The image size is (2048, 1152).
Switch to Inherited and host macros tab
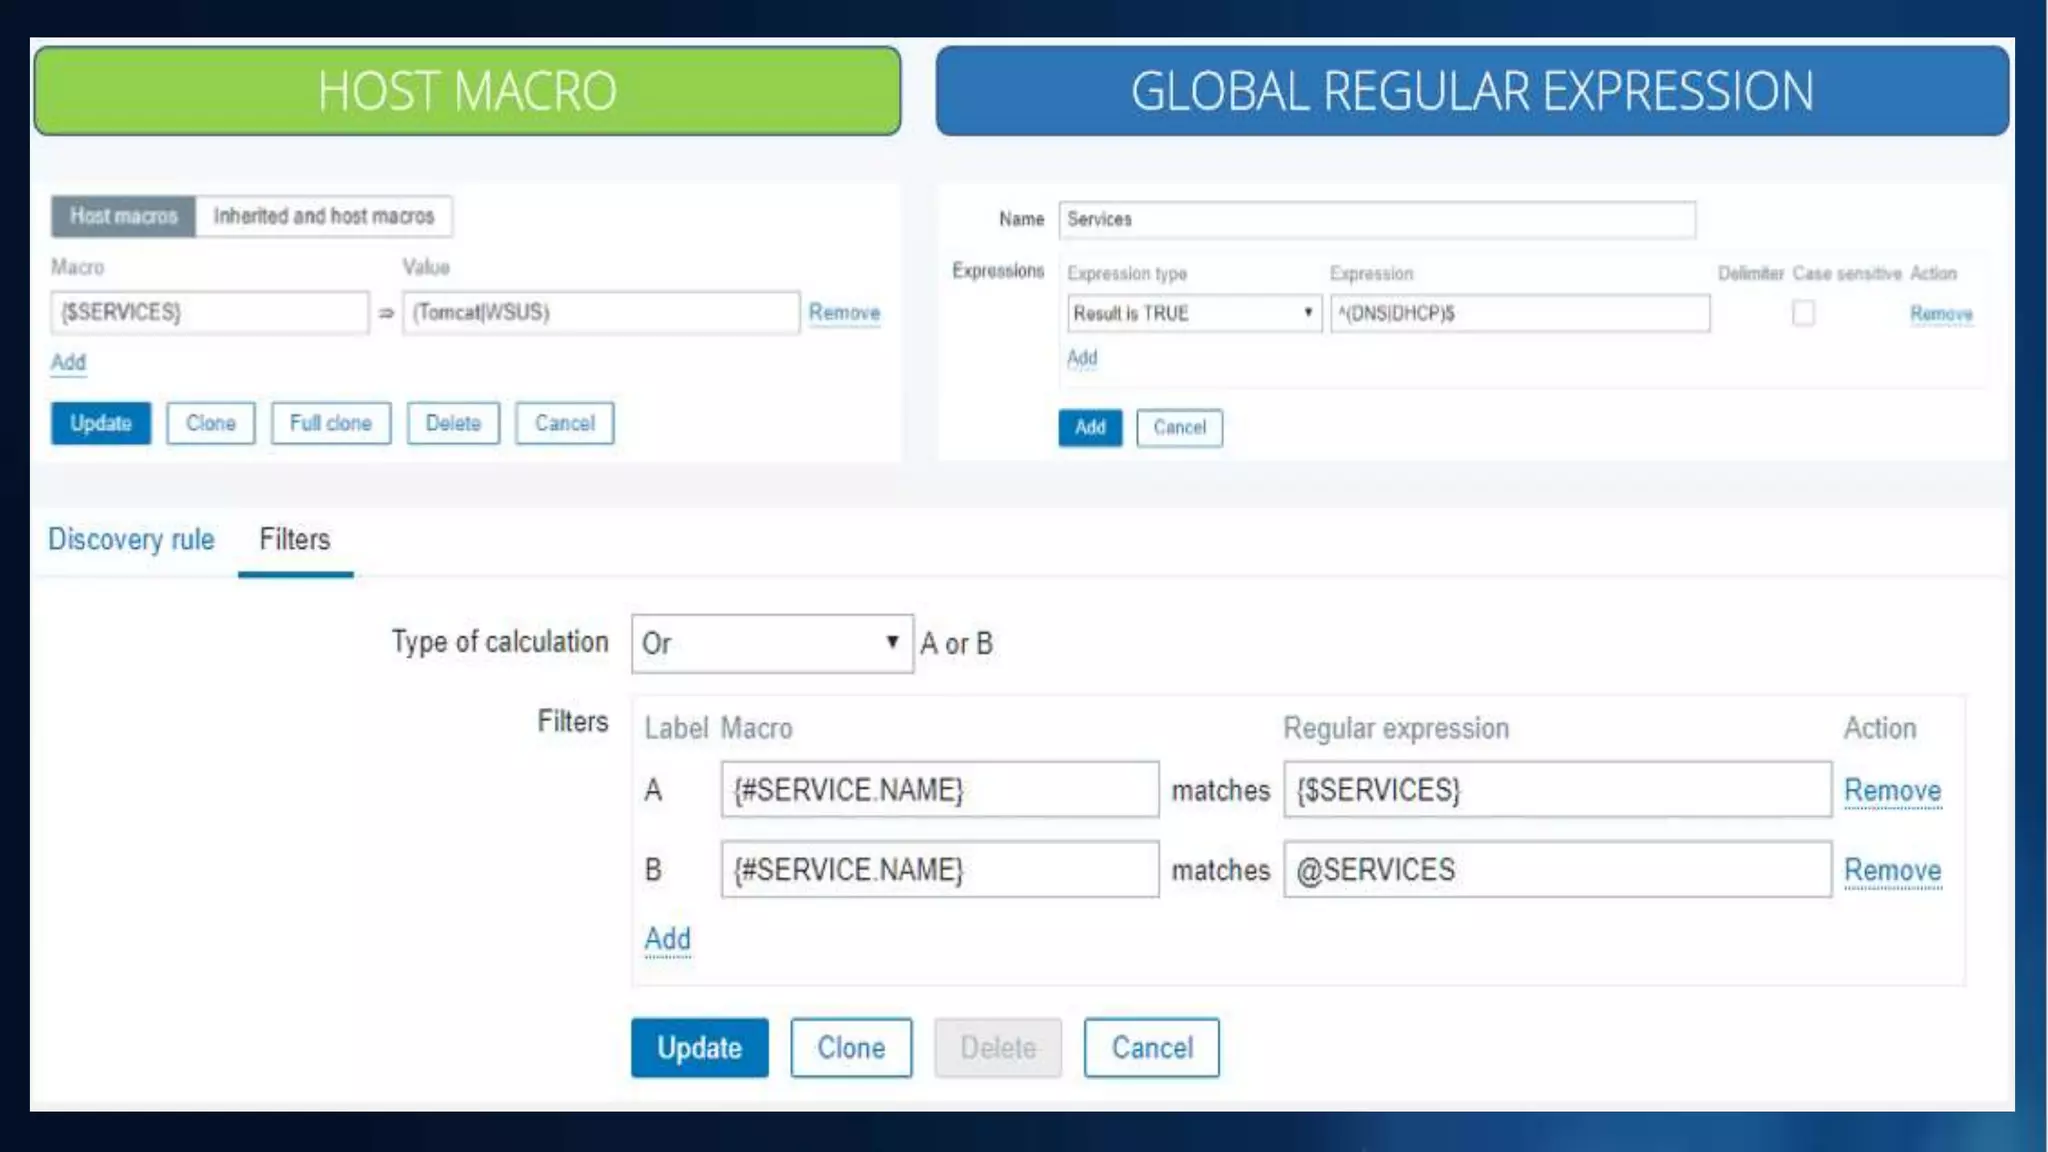(324, 216)
